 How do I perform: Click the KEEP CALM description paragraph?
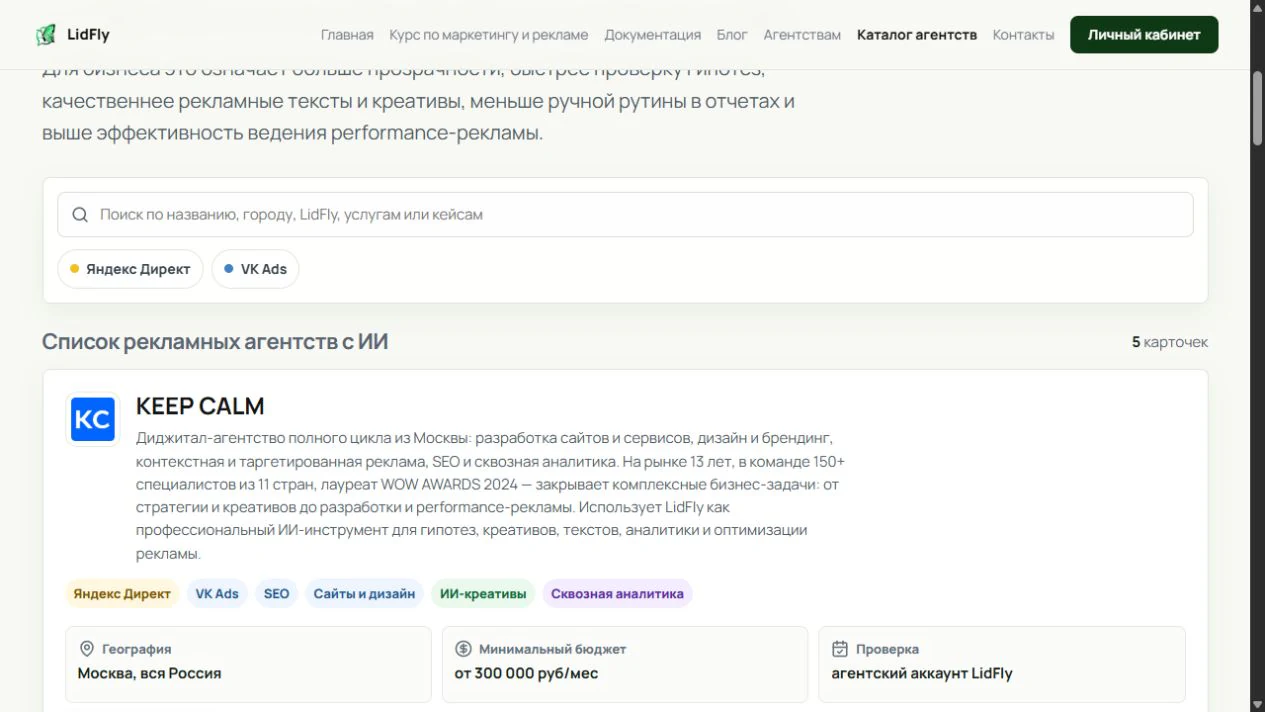pos(490,496)
